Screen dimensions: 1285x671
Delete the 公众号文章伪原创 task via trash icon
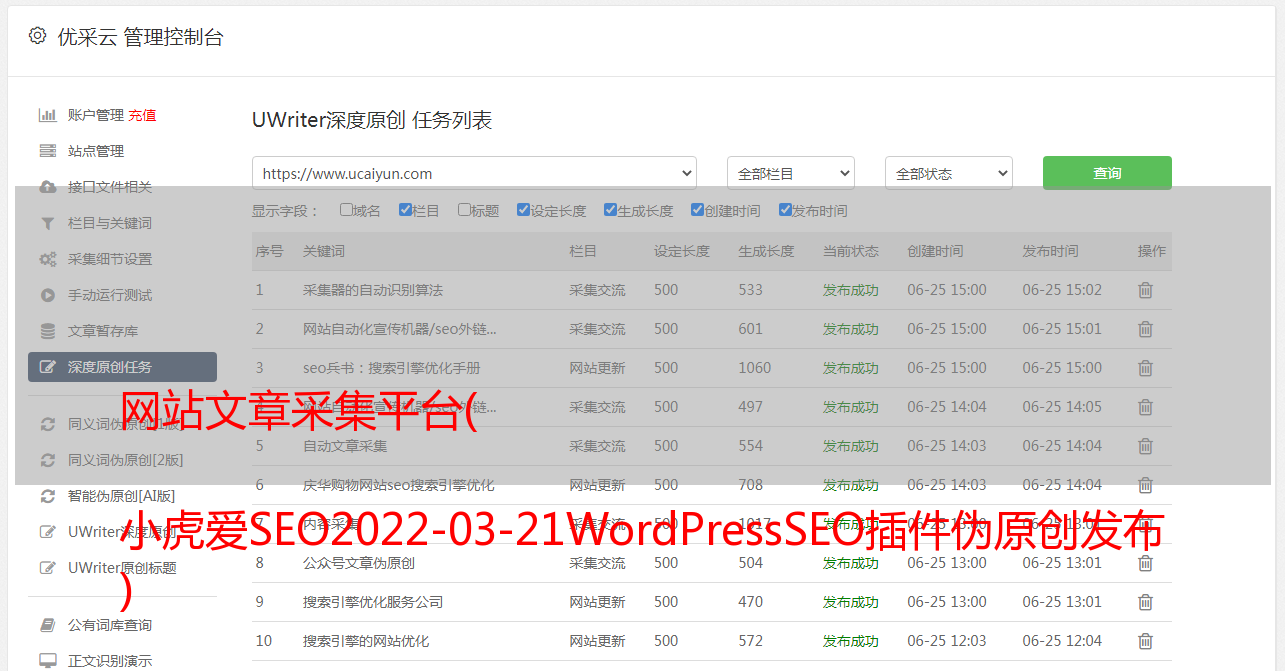(1145, 563)
